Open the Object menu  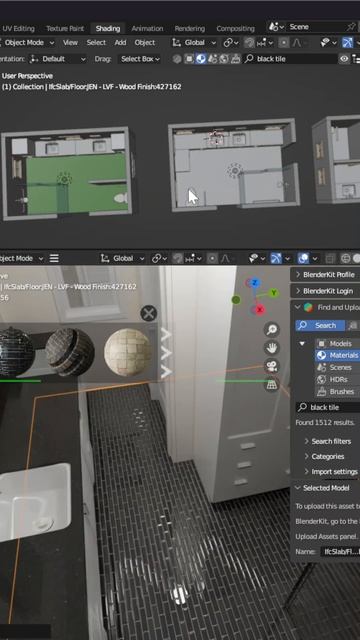coord(144,42)
